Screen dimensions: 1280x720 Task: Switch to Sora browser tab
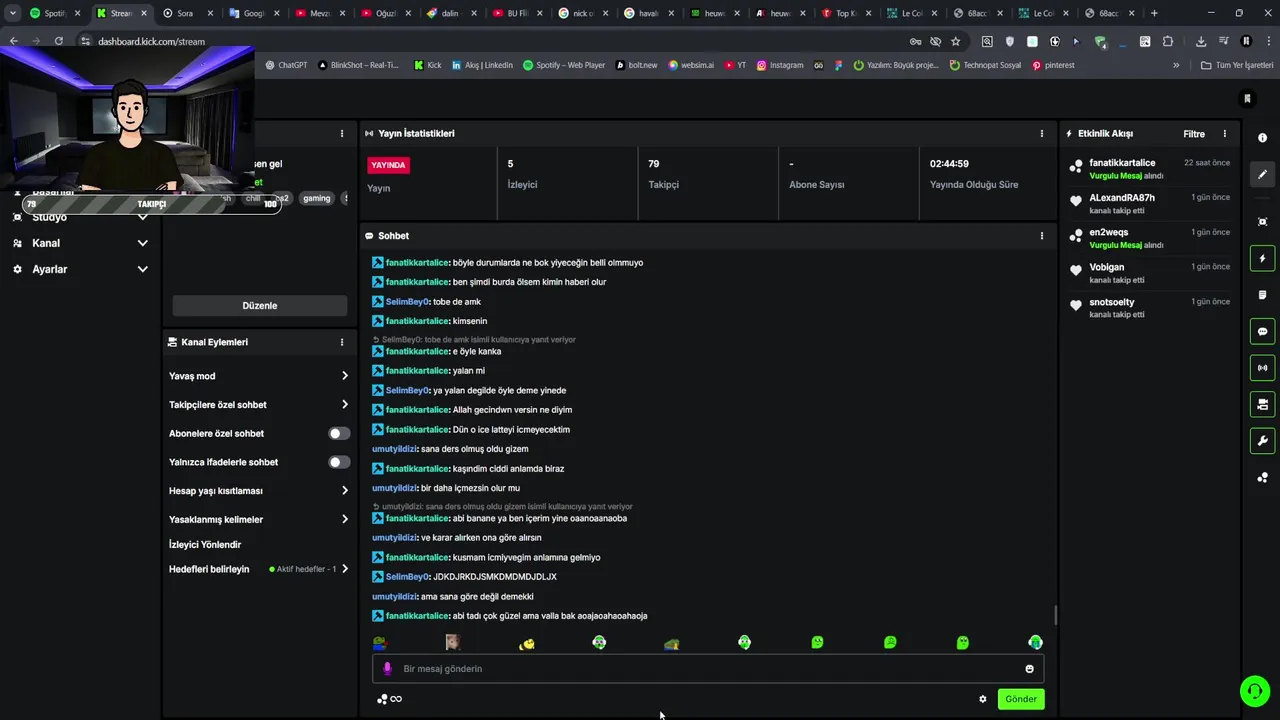pos(187,13)
